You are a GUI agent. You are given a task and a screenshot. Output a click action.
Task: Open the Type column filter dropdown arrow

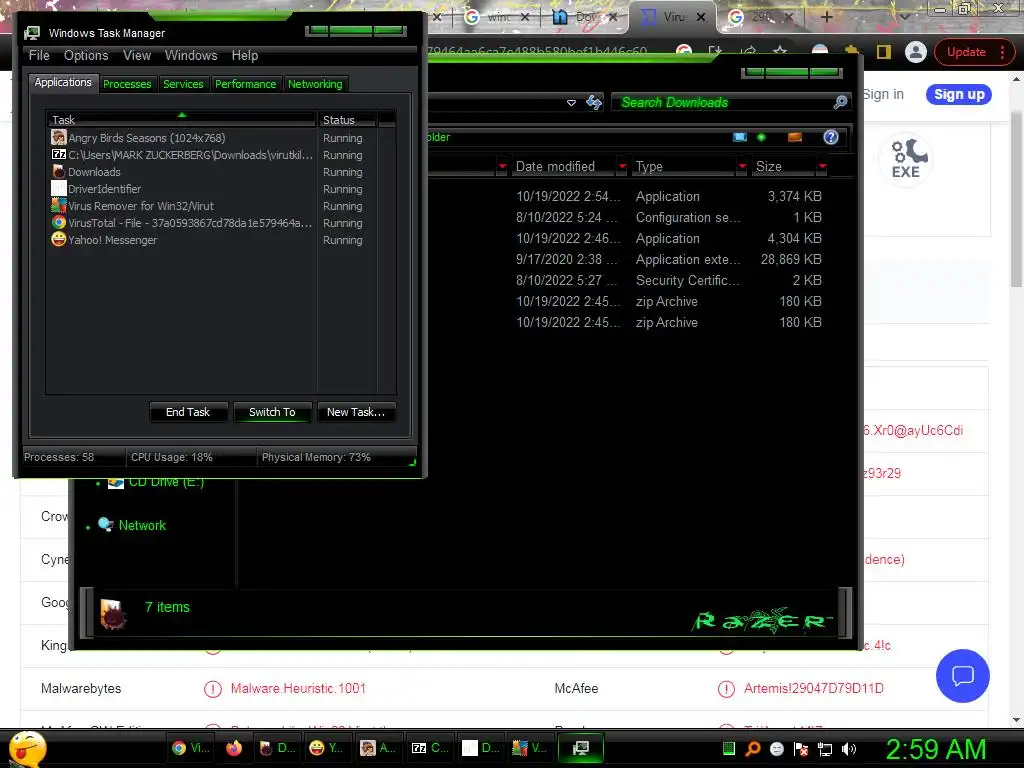coord(742,167)
